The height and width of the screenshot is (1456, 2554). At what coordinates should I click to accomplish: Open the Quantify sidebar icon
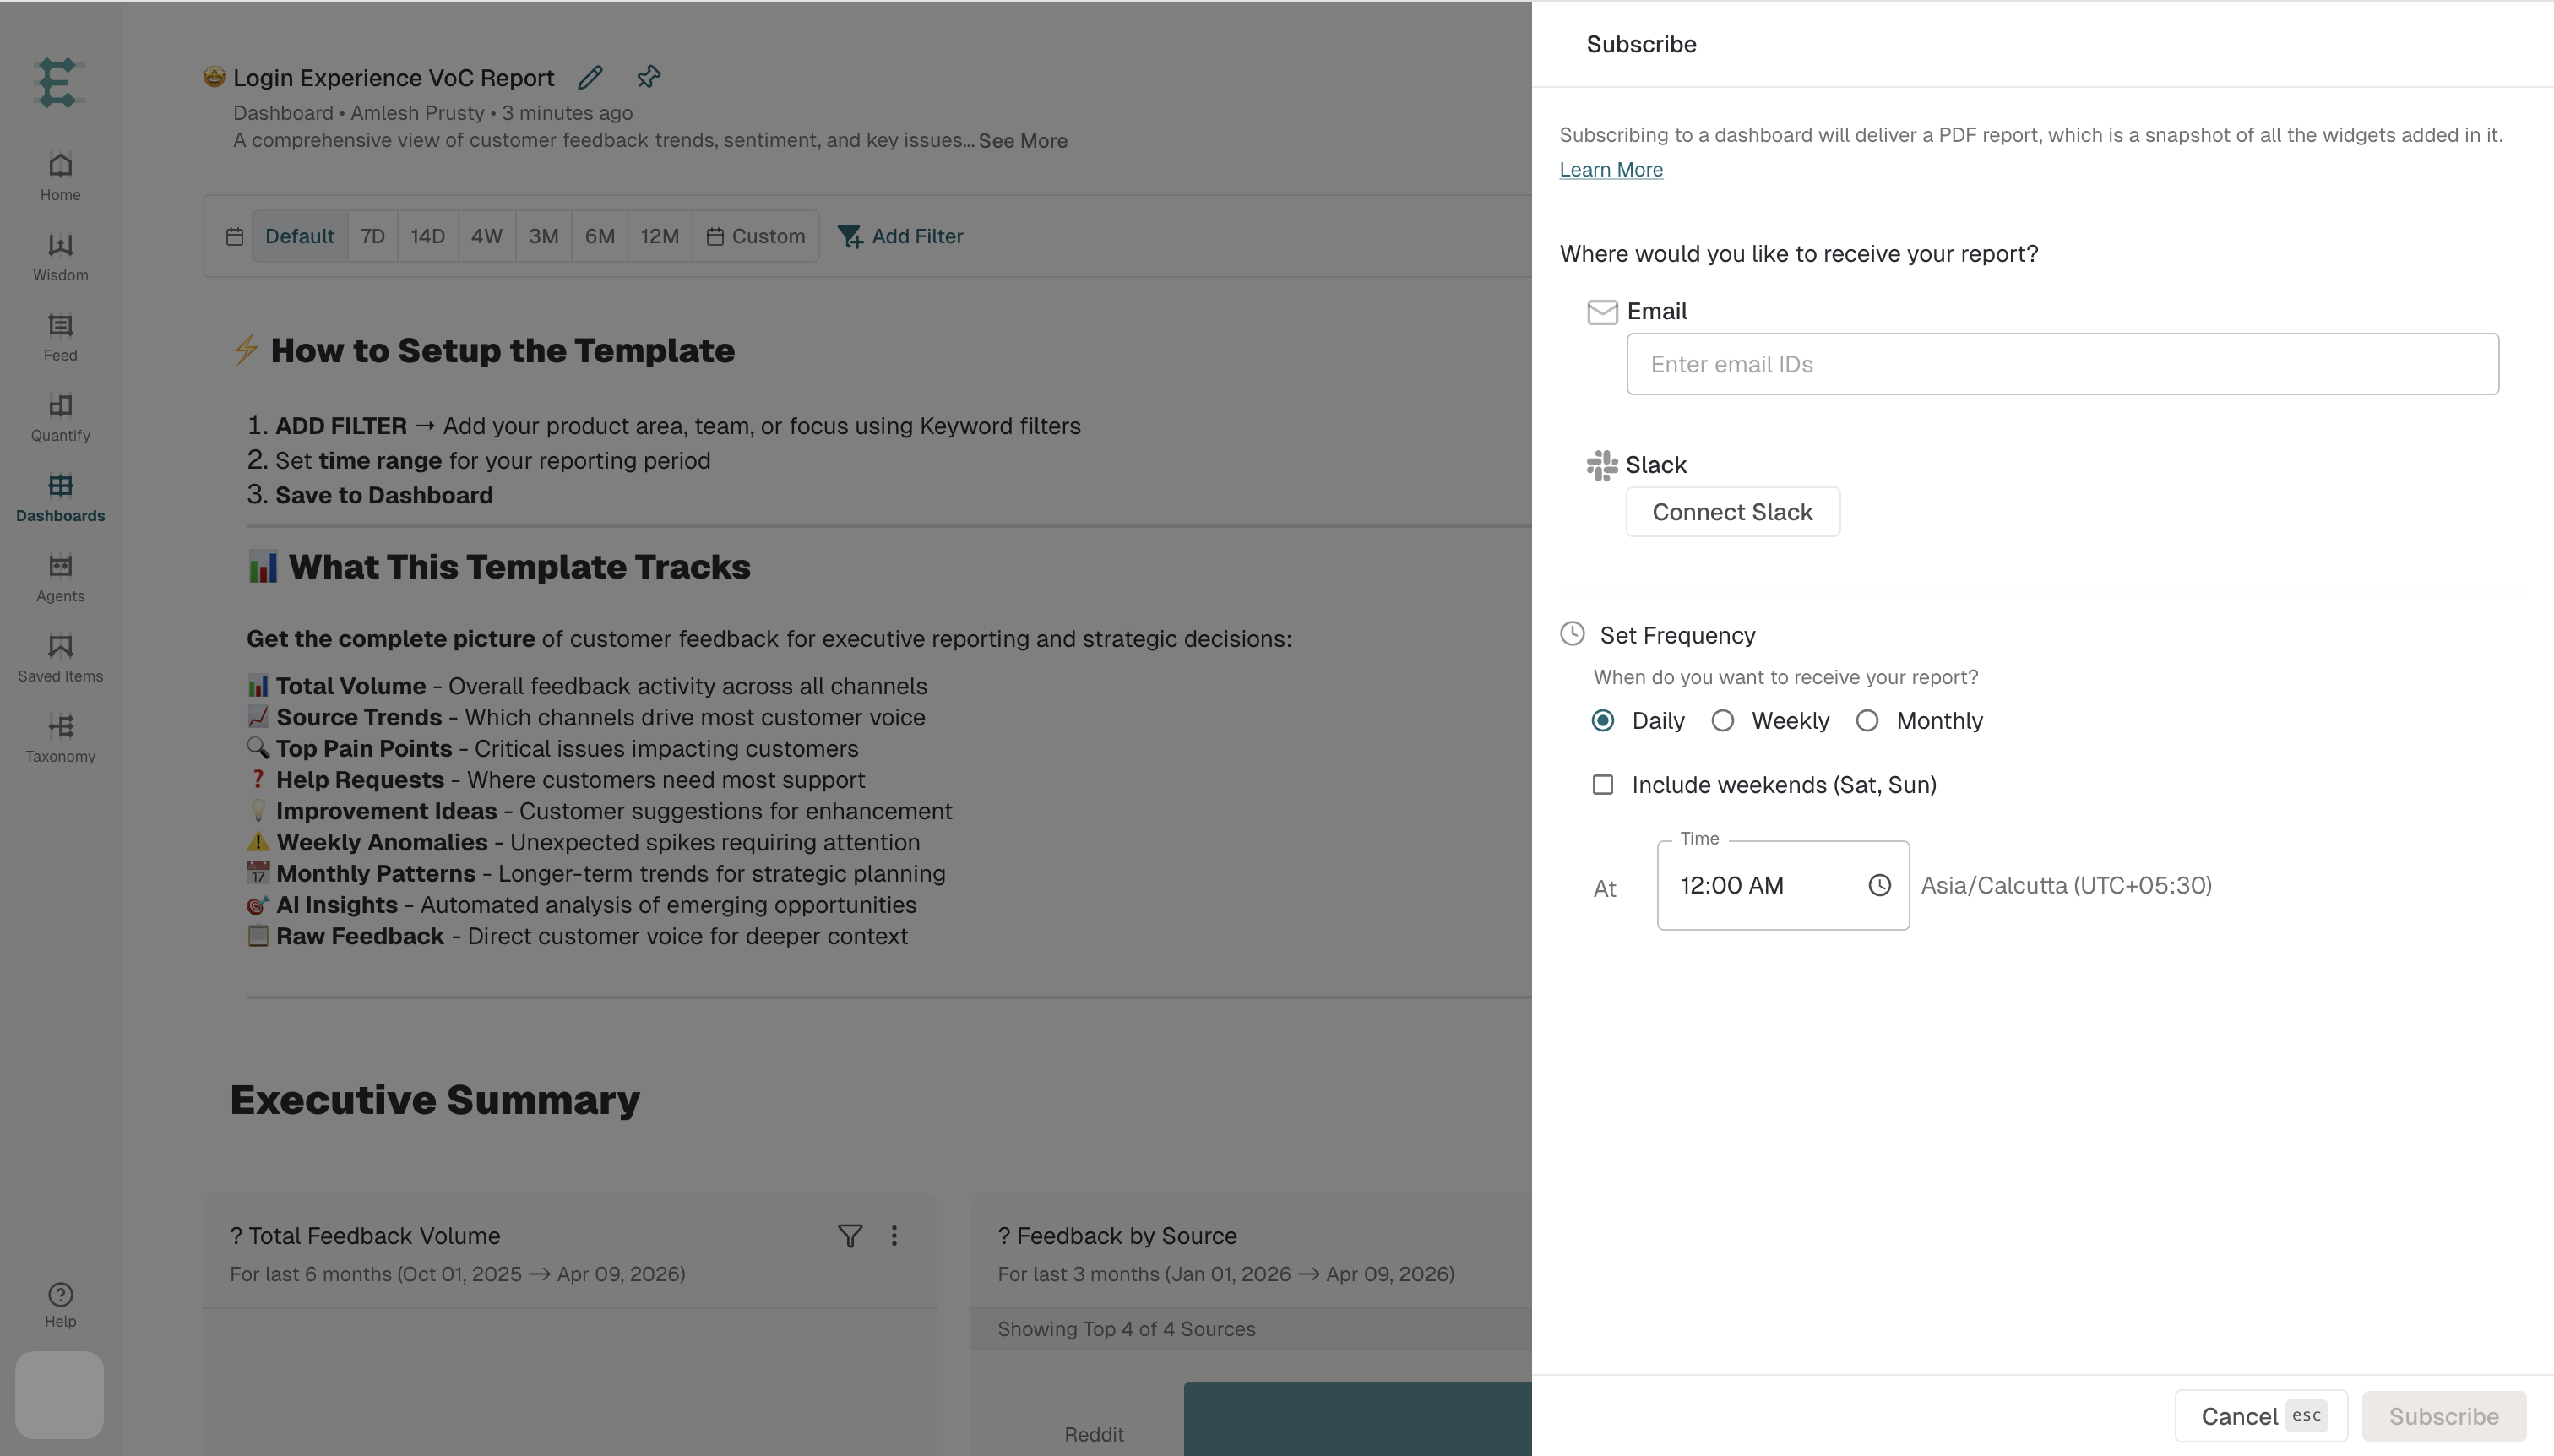[60, 417]
